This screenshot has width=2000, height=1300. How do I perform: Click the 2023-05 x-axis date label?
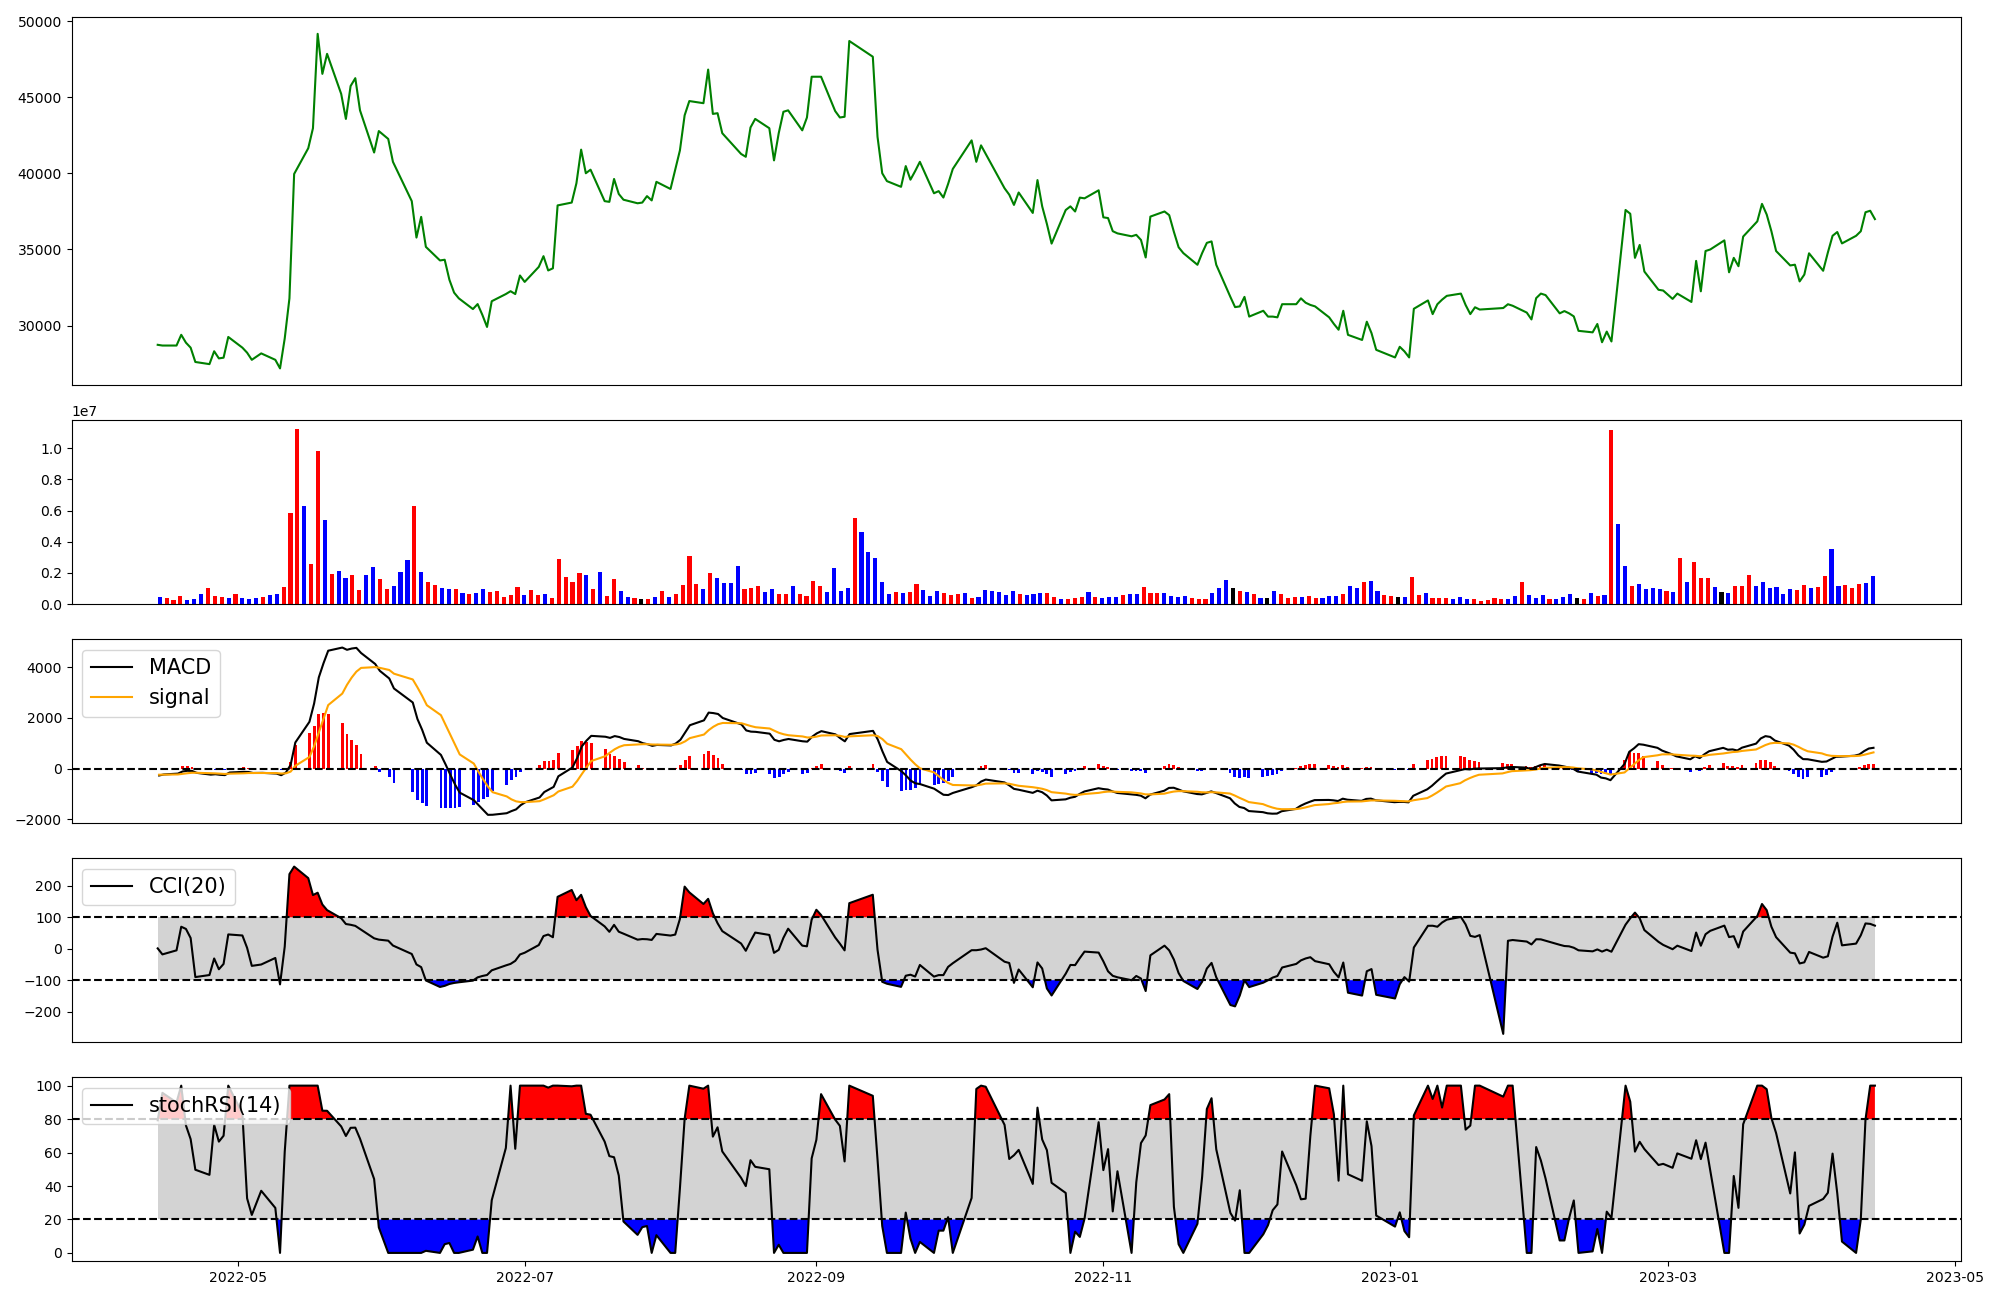[1955, 1277]
